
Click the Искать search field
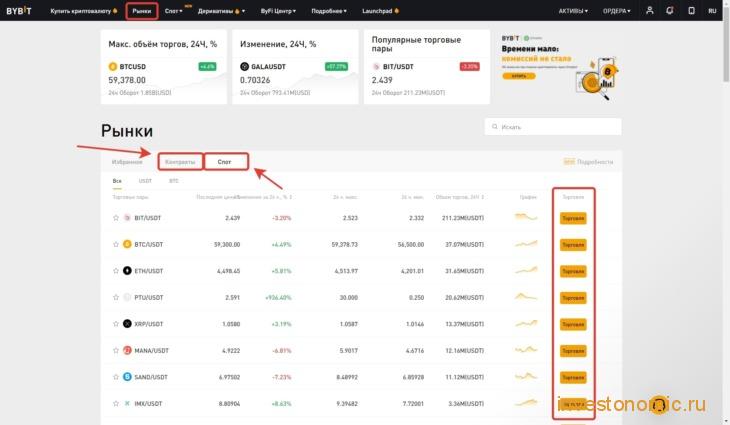click(553, 127)
